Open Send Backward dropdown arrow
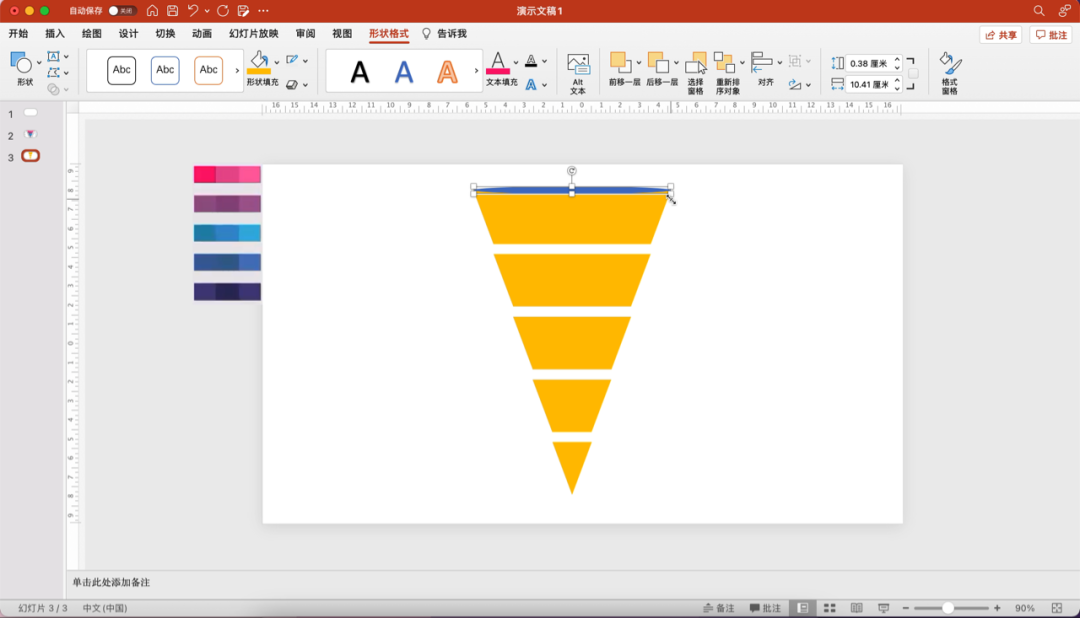 tap(676, 63)
